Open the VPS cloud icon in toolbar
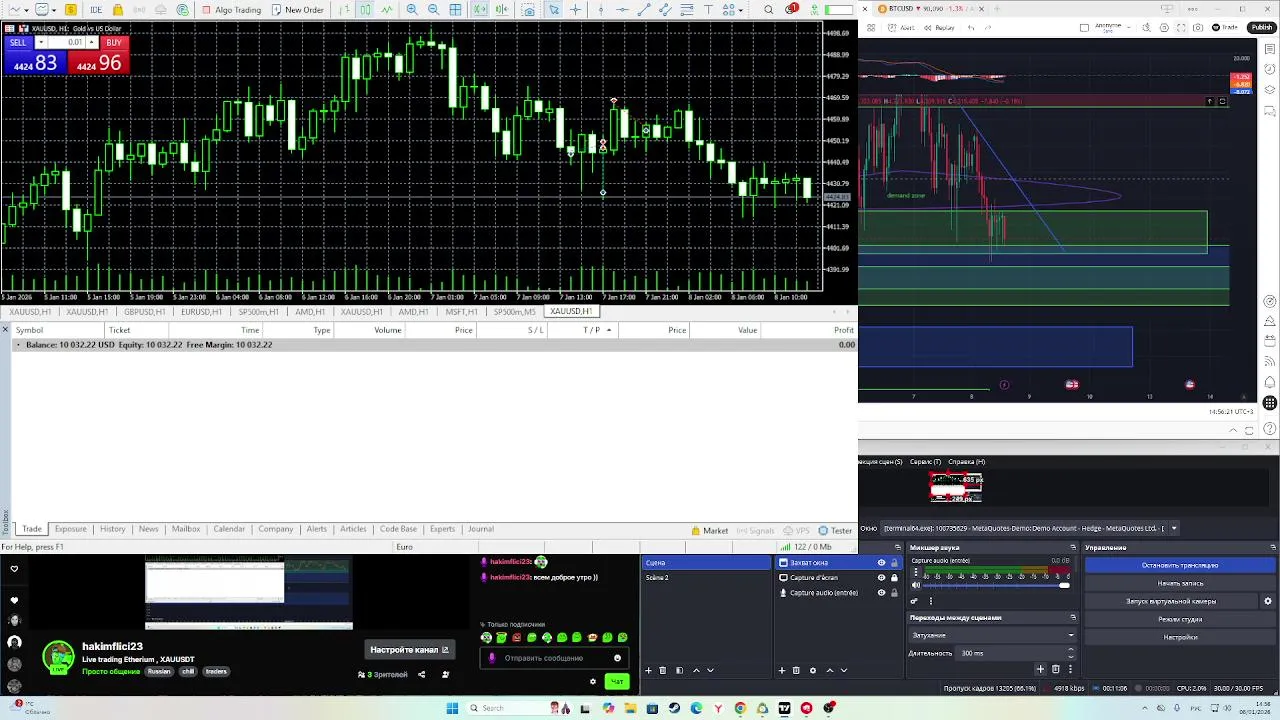 (x=160, y=10)
